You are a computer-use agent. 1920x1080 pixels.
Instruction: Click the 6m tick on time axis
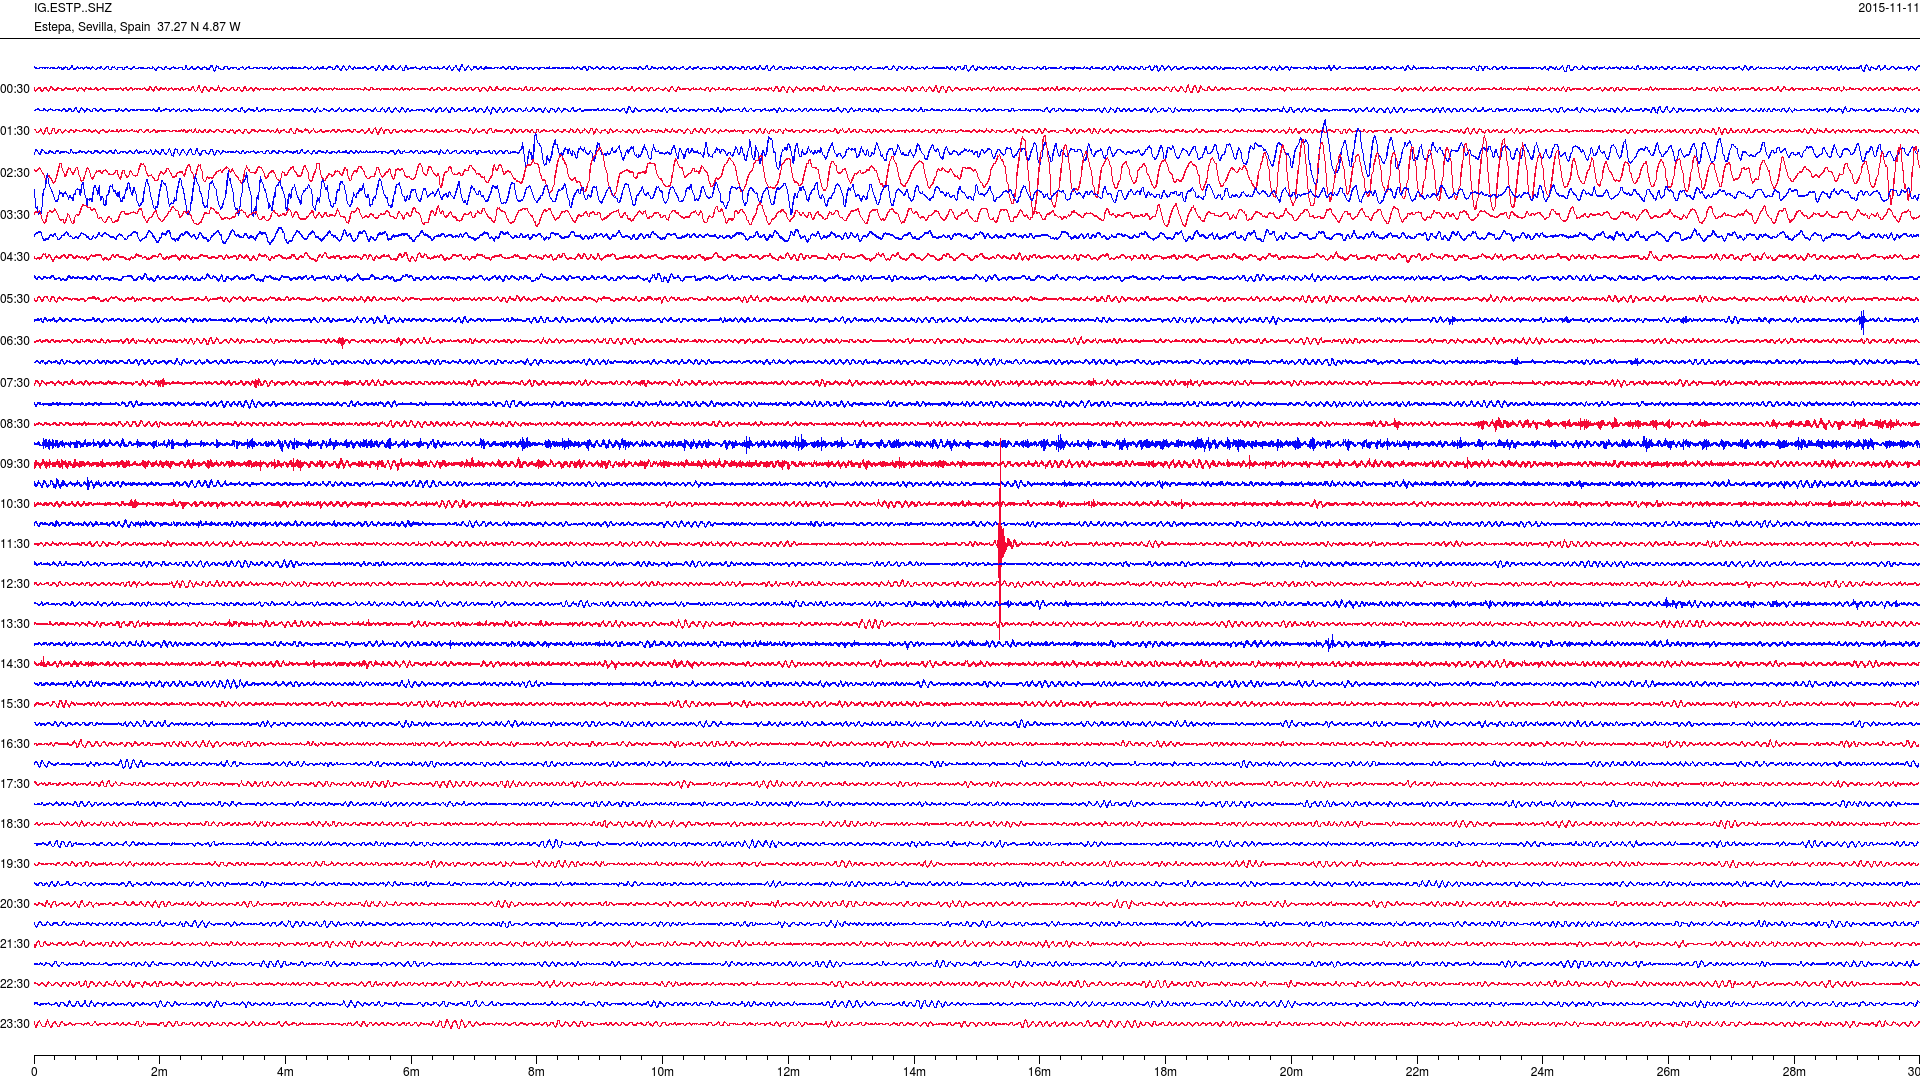tap(411, 1072)
